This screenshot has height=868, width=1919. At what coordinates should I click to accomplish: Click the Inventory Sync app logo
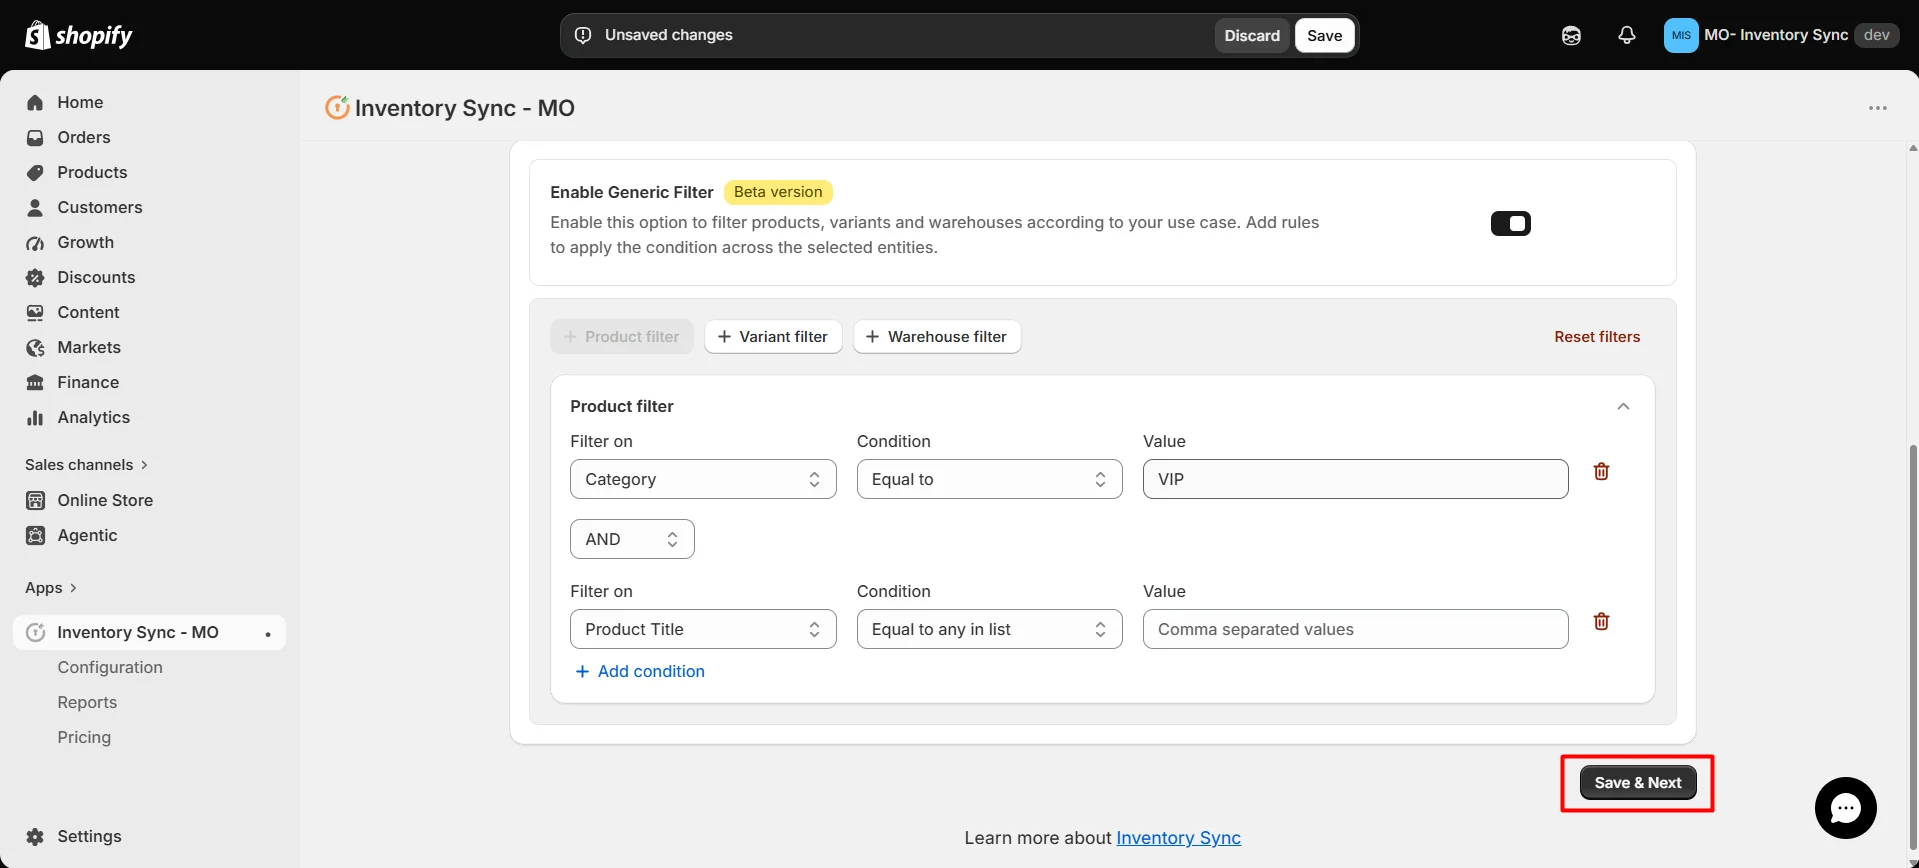(x=337, y=107)
